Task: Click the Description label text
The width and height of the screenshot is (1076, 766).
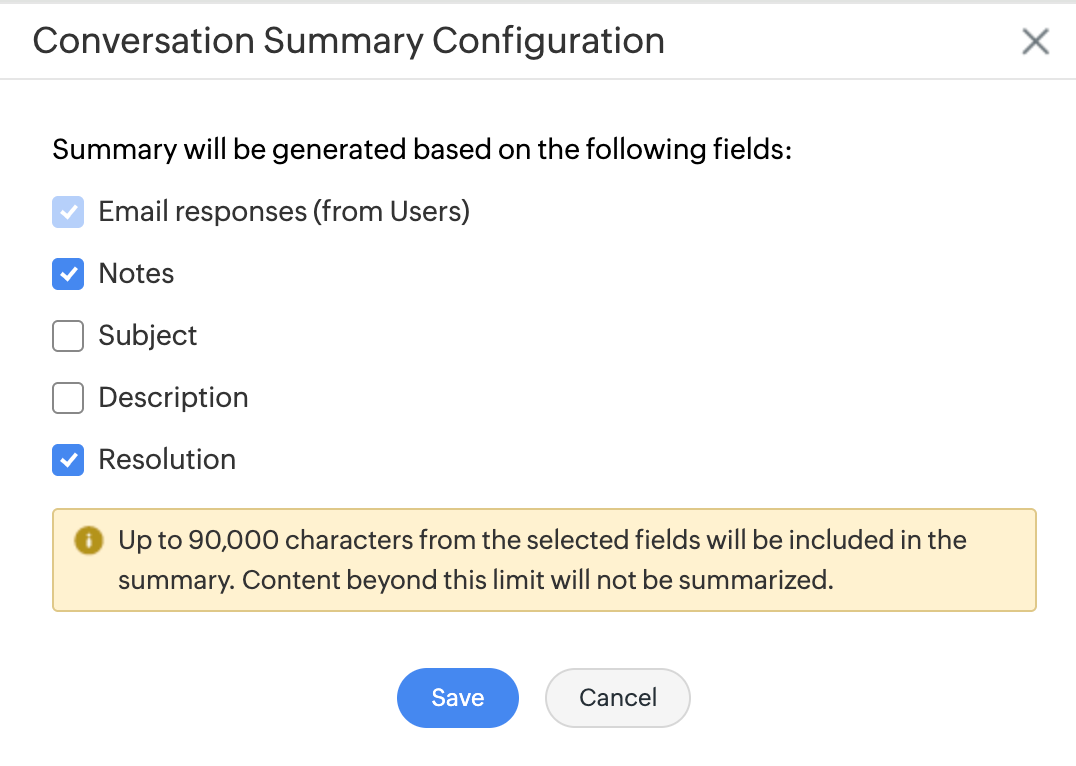Action: (173, 398)
